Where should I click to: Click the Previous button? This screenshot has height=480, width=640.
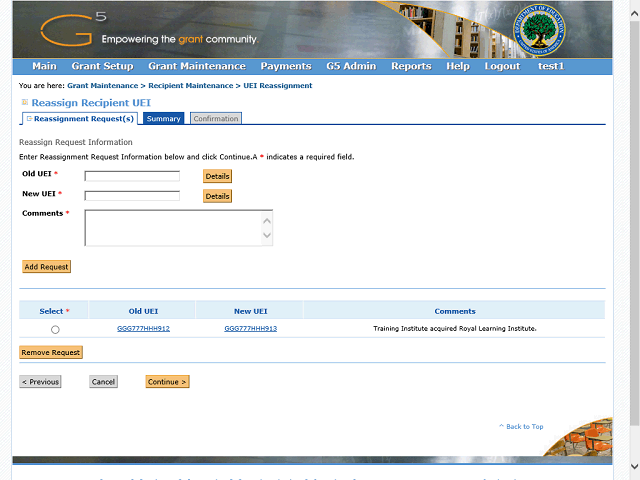coord(40,382)
